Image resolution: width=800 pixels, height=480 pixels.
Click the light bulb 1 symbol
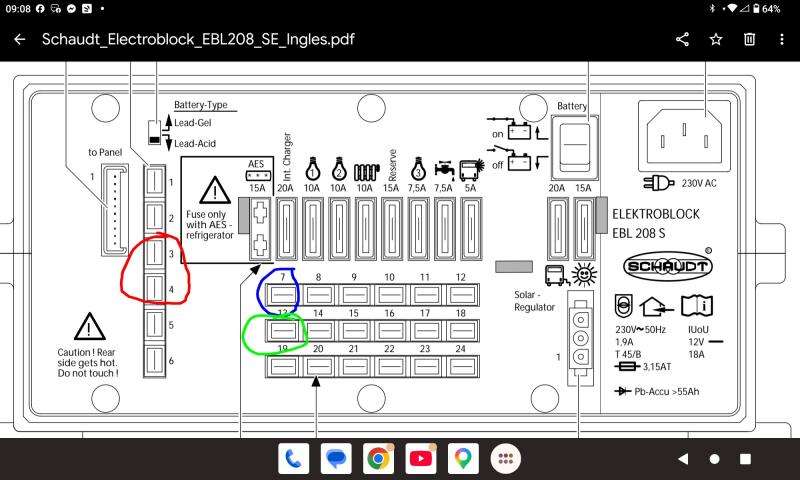312,168
